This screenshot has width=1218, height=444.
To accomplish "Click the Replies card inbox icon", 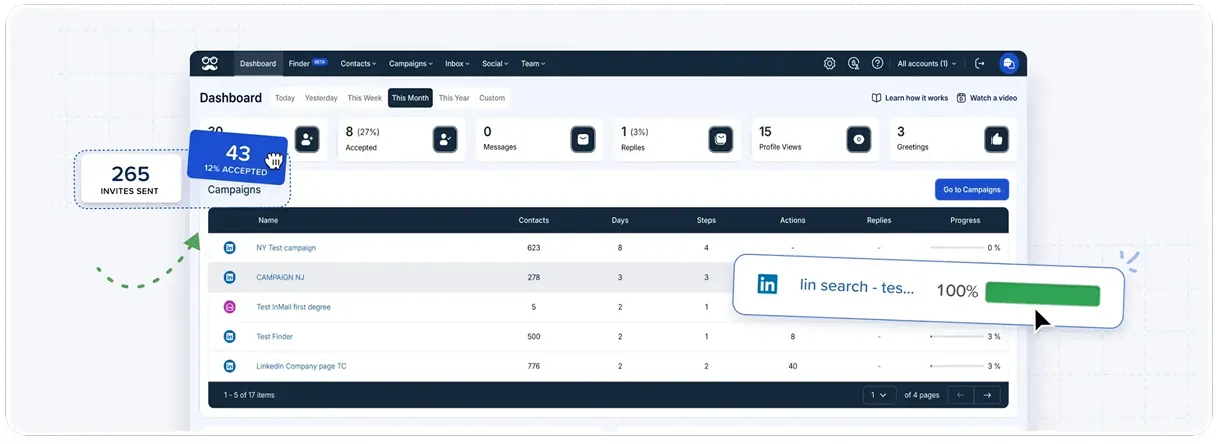I will [720, 139].
